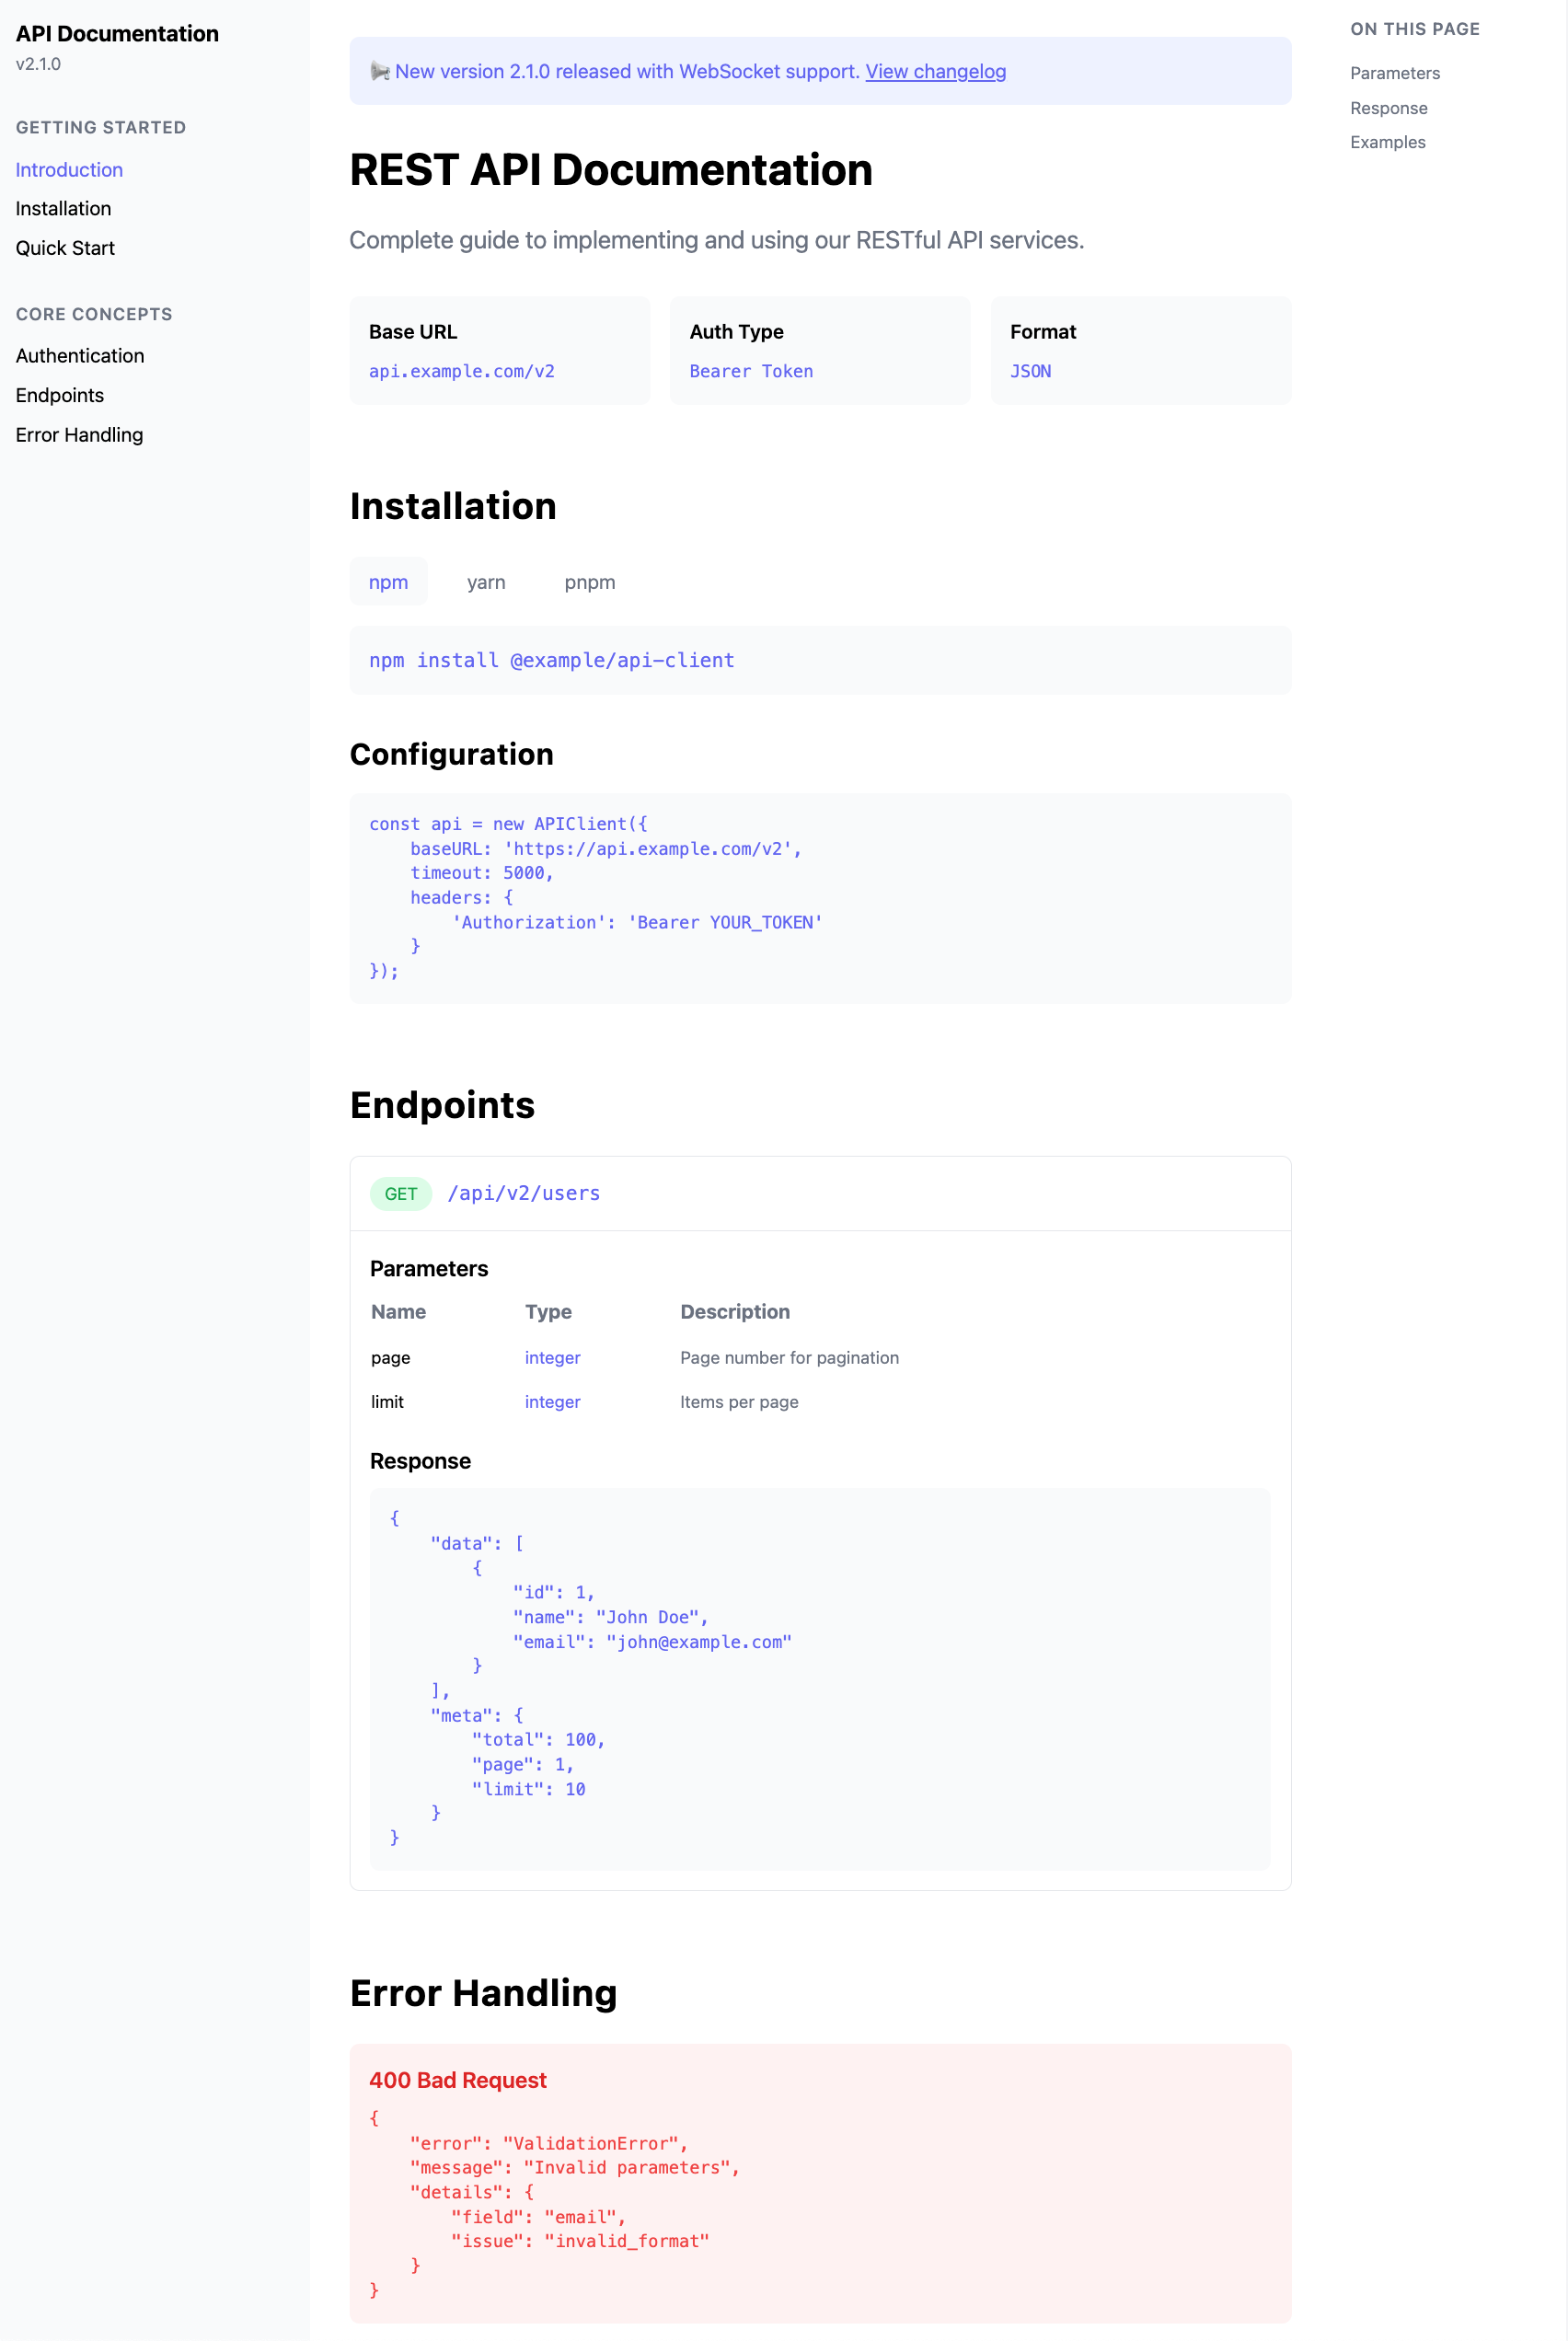Select the npm install tab
Screen dimensions: 1568x2341
click(388, 582)
